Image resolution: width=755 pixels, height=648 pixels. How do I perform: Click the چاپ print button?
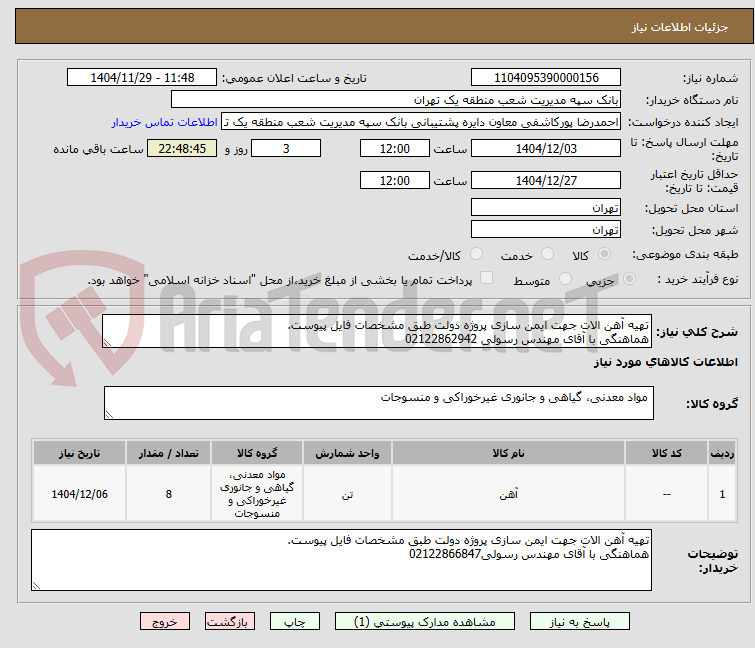click(x=295, y=621)
